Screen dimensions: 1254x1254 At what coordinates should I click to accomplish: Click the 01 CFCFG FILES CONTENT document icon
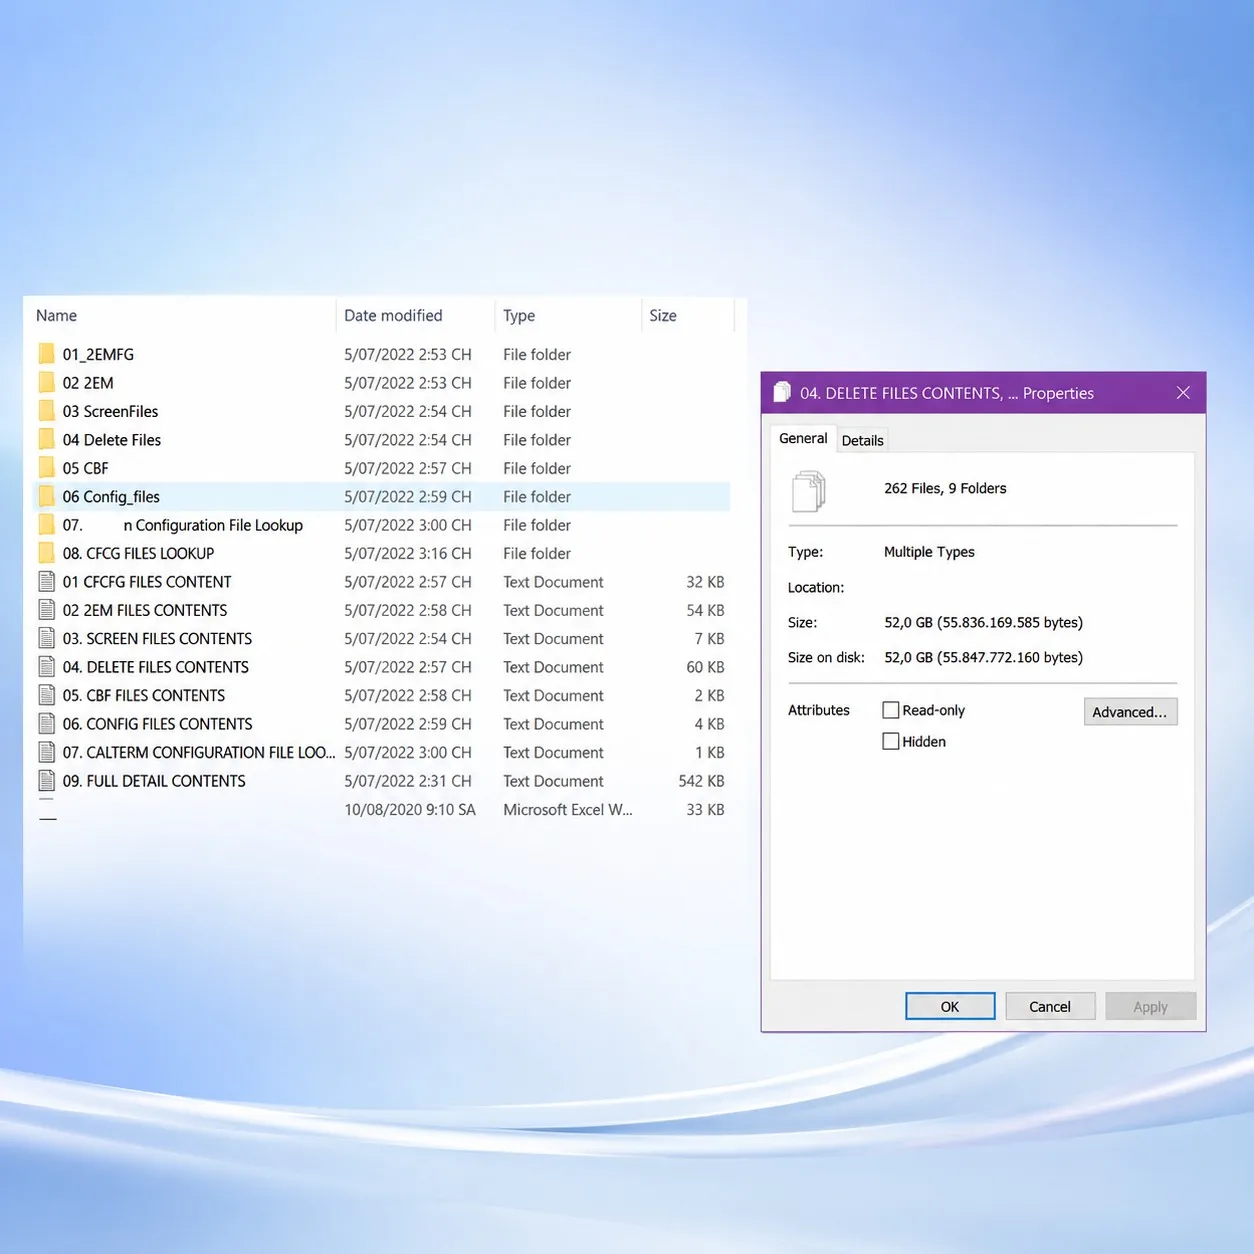(47, 581)
